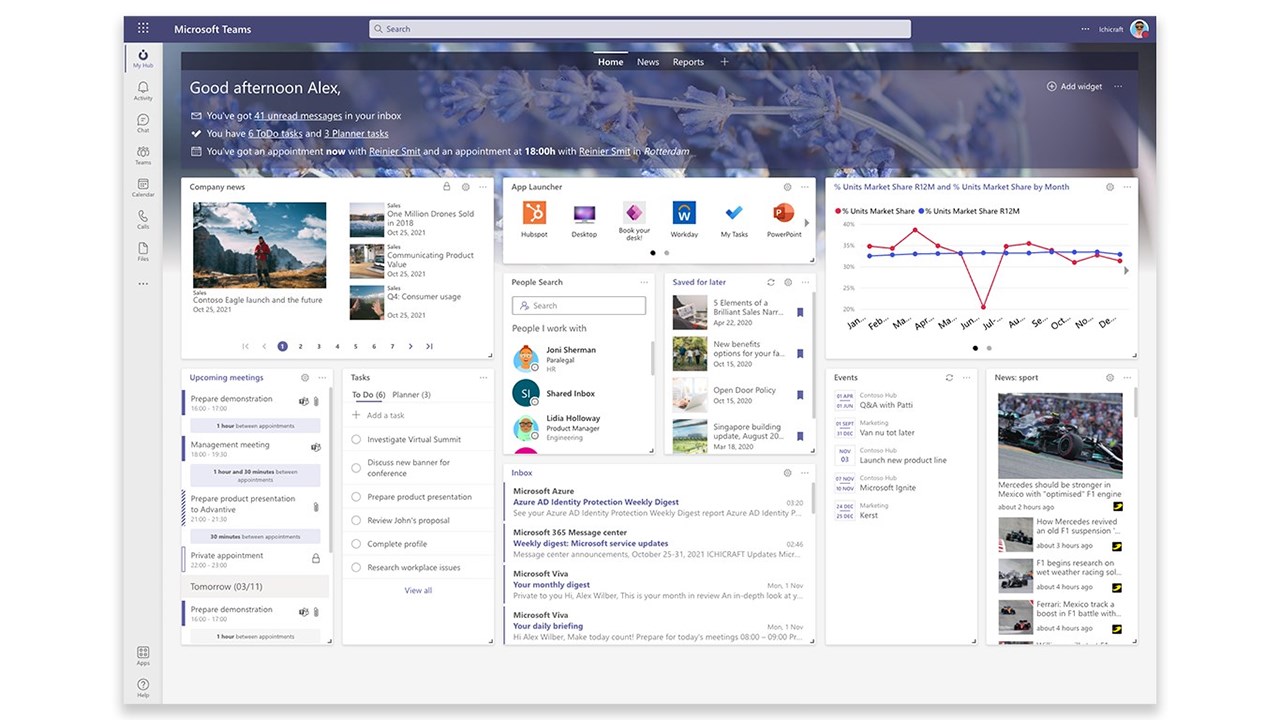Mark Discuss new banner for conference complete
This screenshot has width=1280, height=720.
[x=356, y=468]
